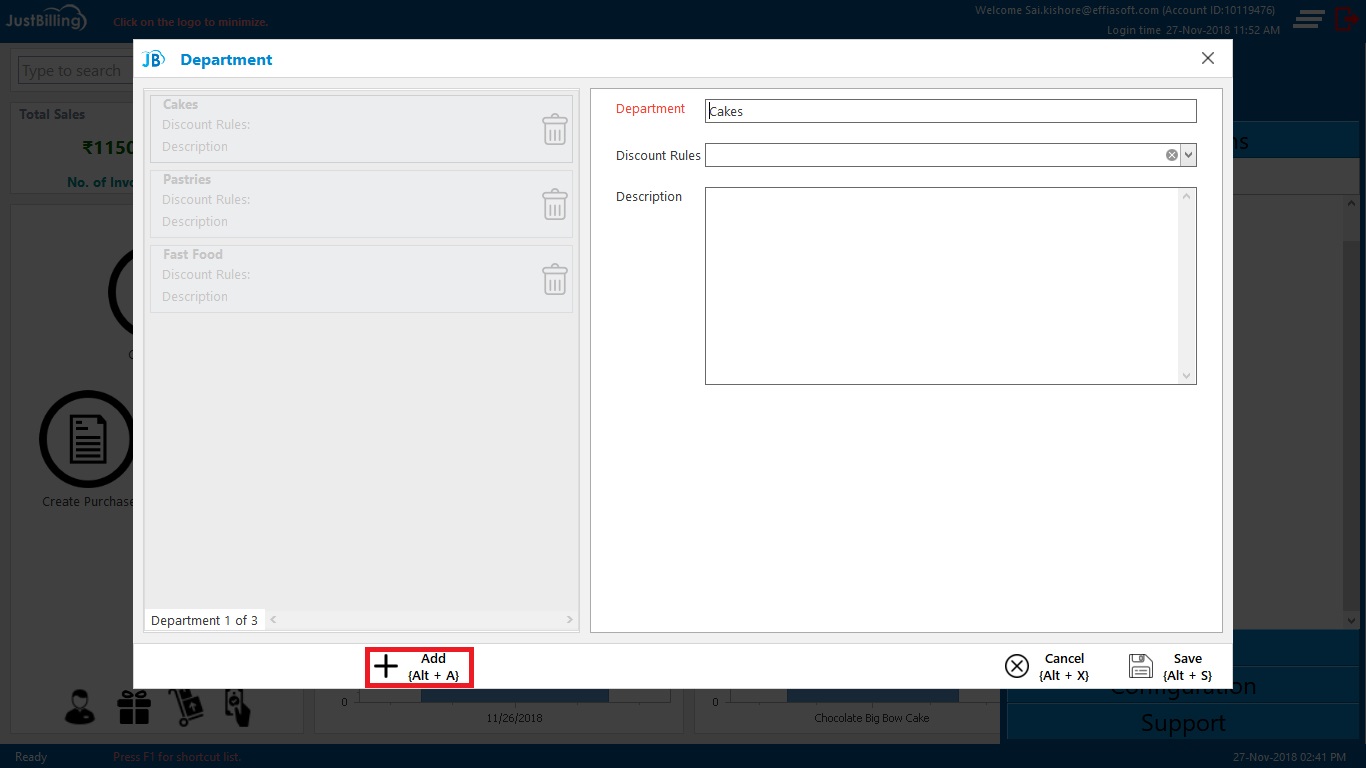Click Cancel (Alt + X) button
This screenshot has height=768, width=1366.
tap(1048, 667)
